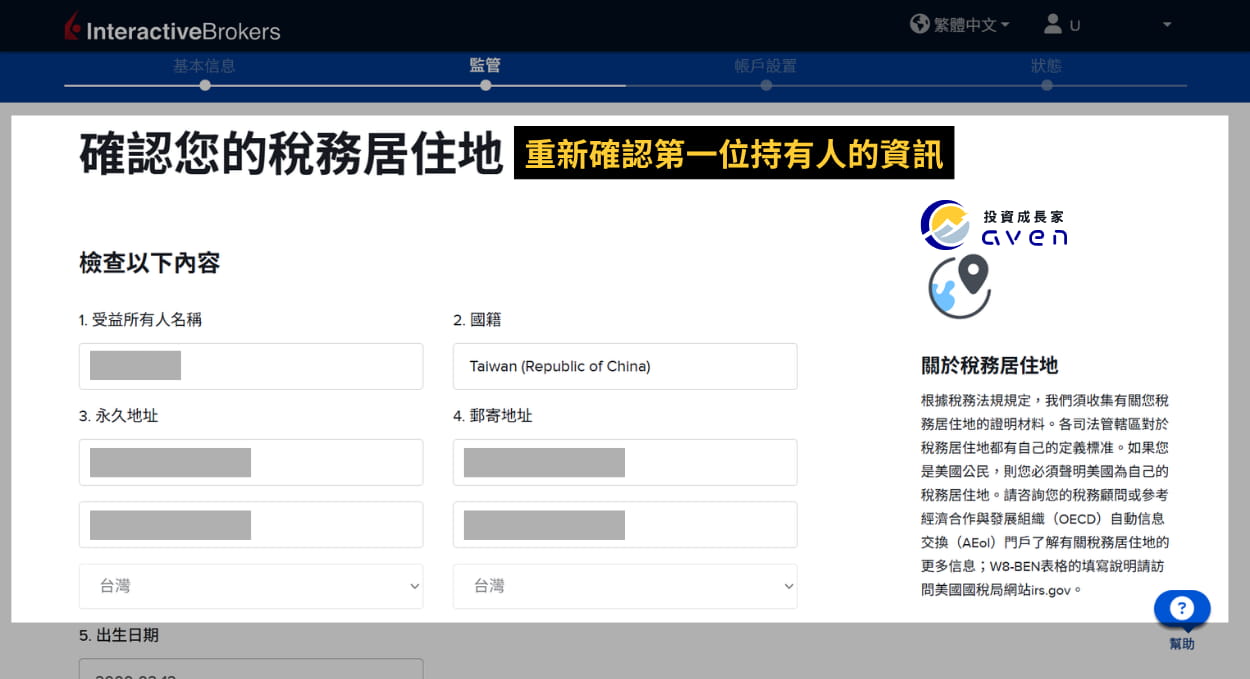Click the 基本信息 progress dot

[x=204, y=85]
